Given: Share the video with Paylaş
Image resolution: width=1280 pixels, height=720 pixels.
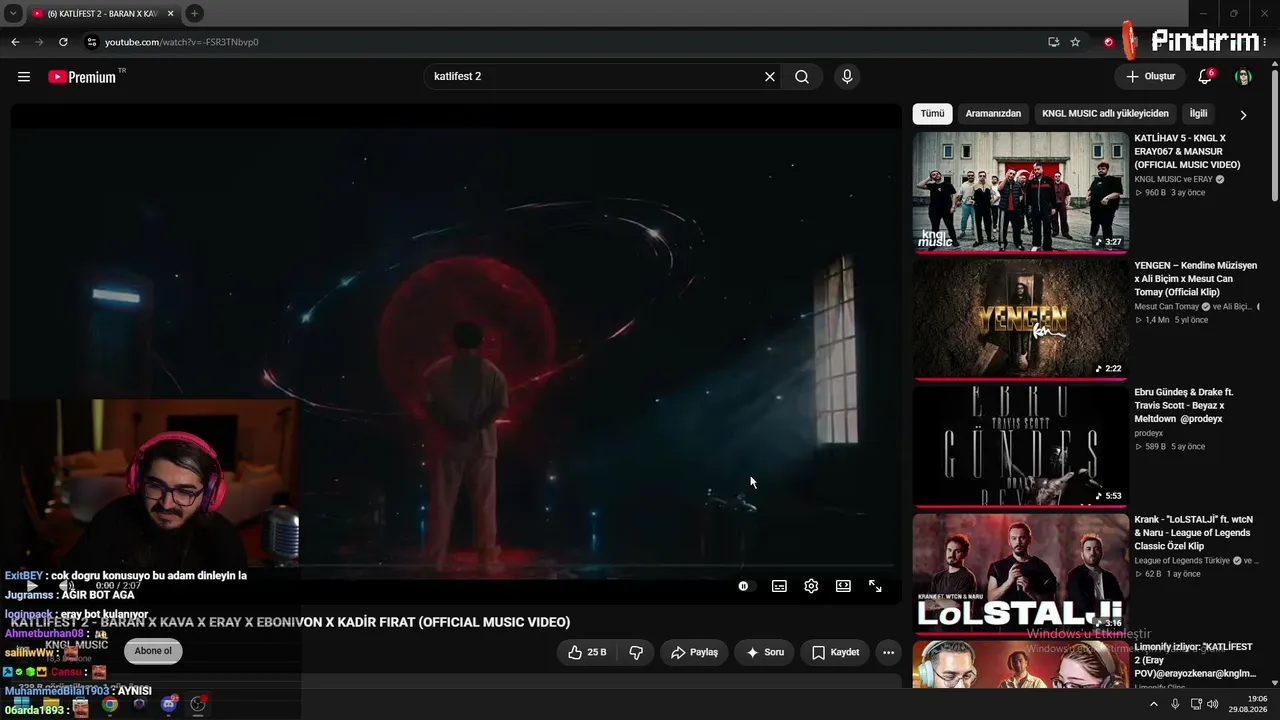Looking at the screenshot, I should 694,652.
